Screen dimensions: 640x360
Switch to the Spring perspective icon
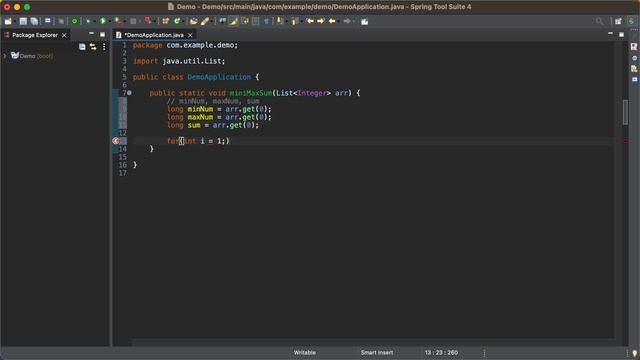[631, 21]
